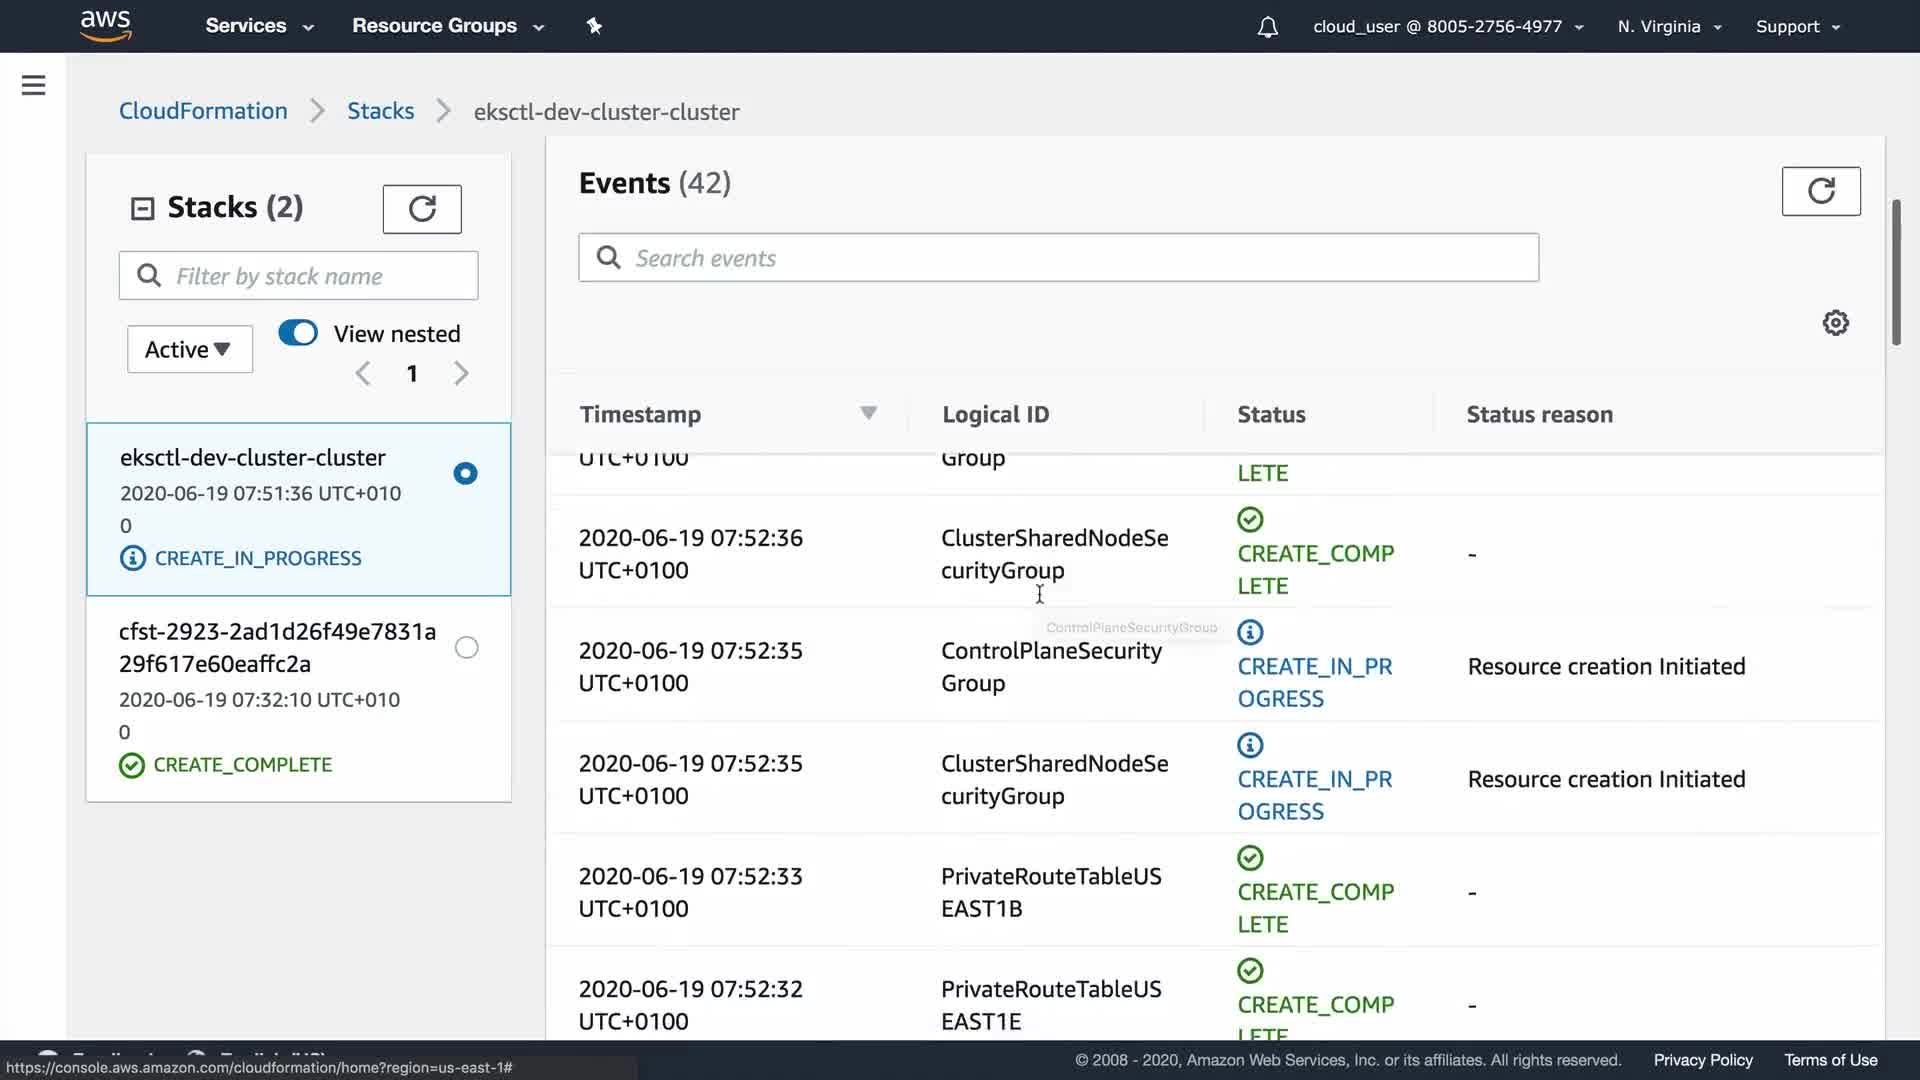Screen dimensions: 1920x1080
Task: Go to next stacks page arrow
Action: coord(461,374)
